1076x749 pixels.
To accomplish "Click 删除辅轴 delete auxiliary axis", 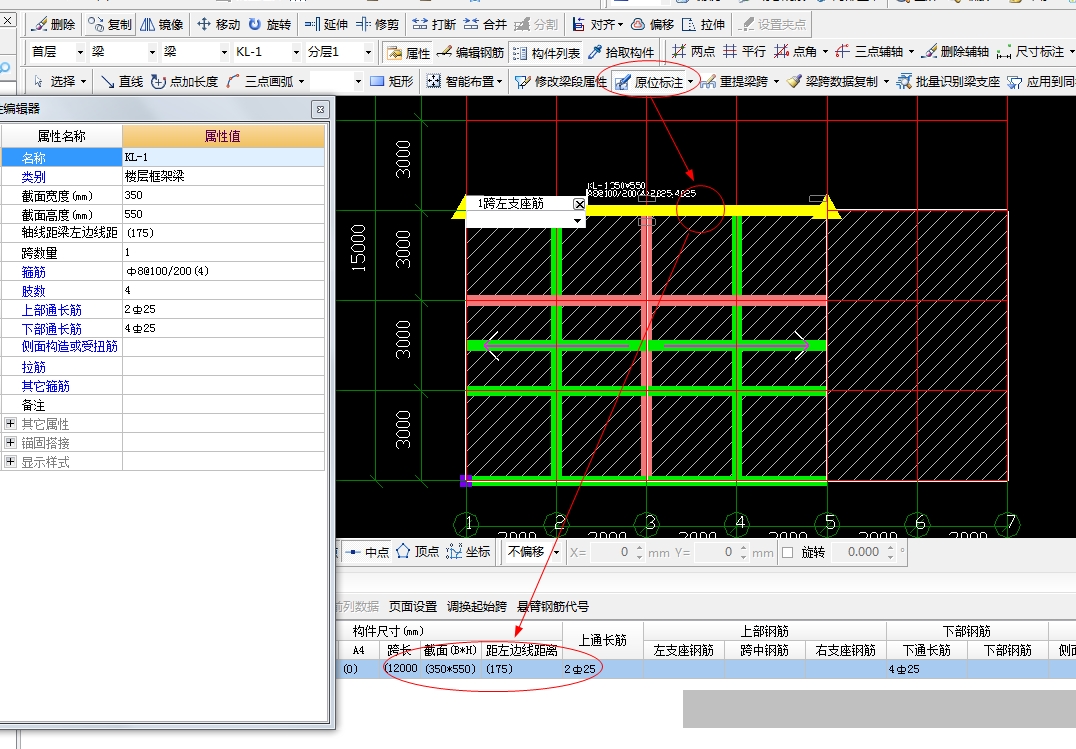I will tap(955, 51).
